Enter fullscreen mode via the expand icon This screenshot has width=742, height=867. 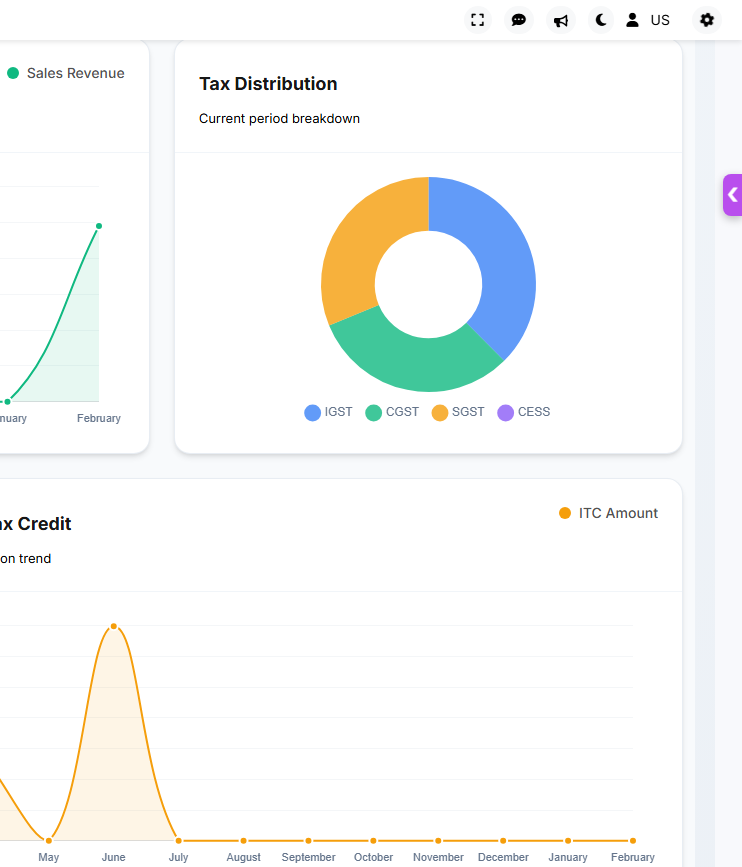coord(478,20)
